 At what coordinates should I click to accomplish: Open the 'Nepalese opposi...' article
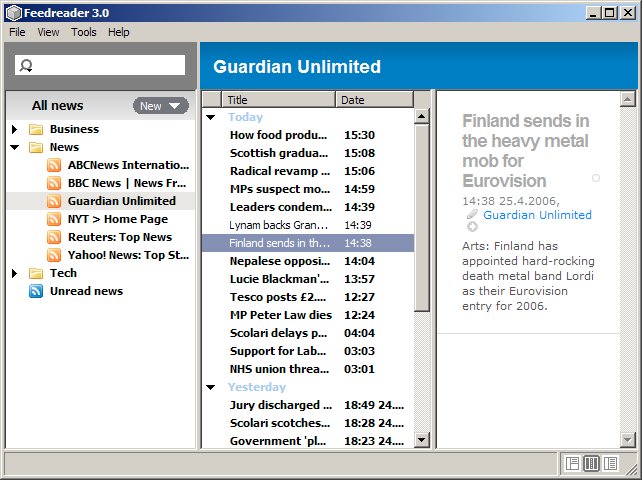click(x=308, y=261)
